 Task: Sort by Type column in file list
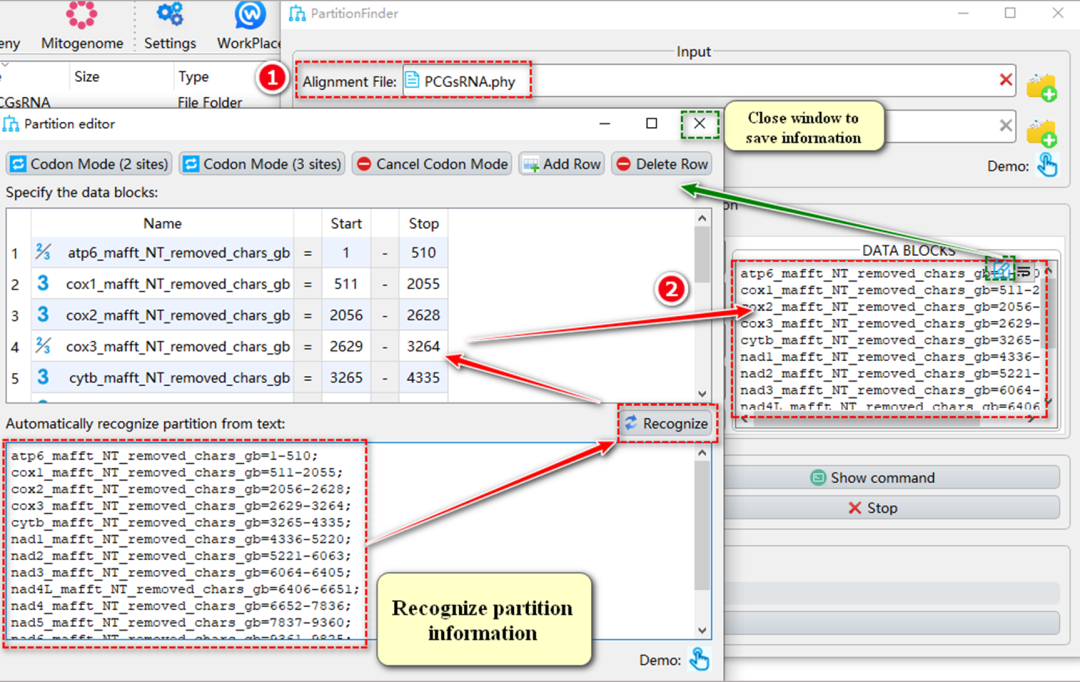(194, 76)
